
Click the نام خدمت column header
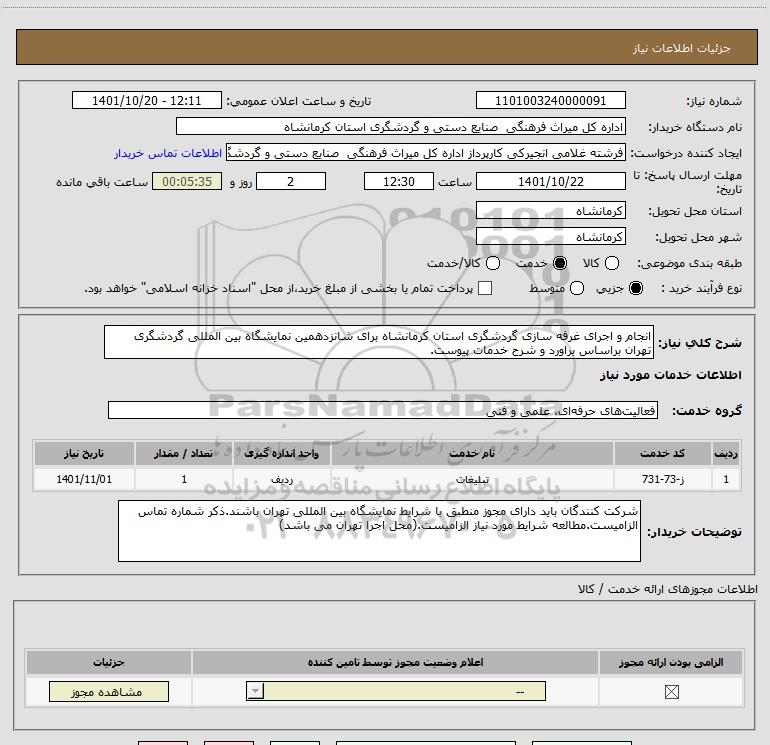coord(472,453)
